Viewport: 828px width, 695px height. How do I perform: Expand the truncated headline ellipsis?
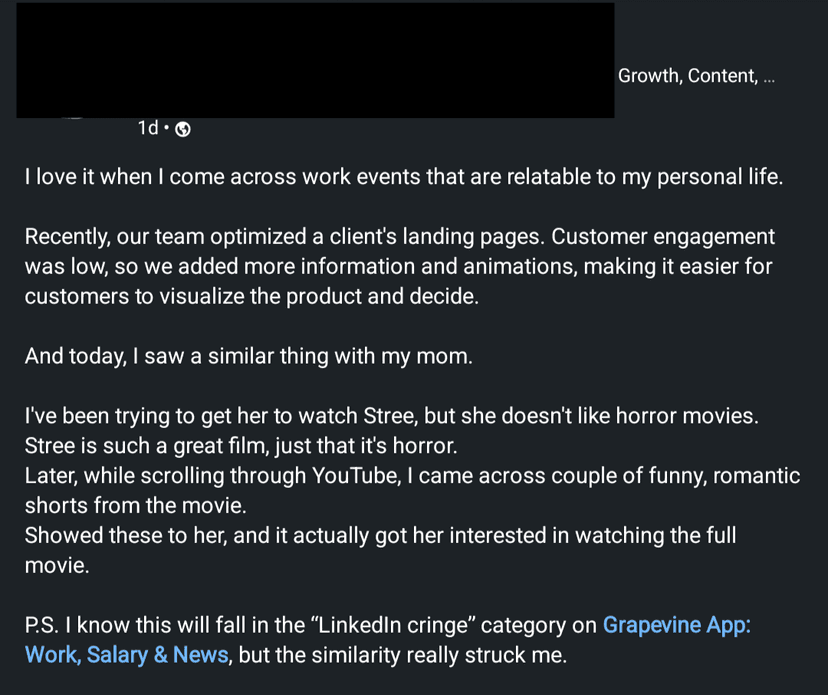pyautogui.click(x=769, y=77)
